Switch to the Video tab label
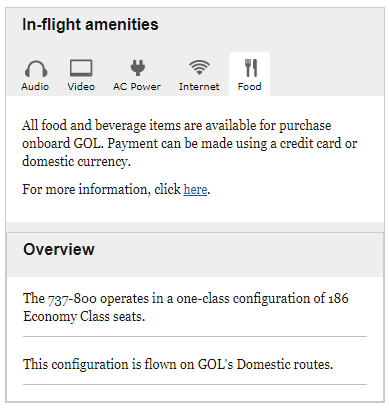The height and width of the screenshot is (409, 390). (81, 87)
